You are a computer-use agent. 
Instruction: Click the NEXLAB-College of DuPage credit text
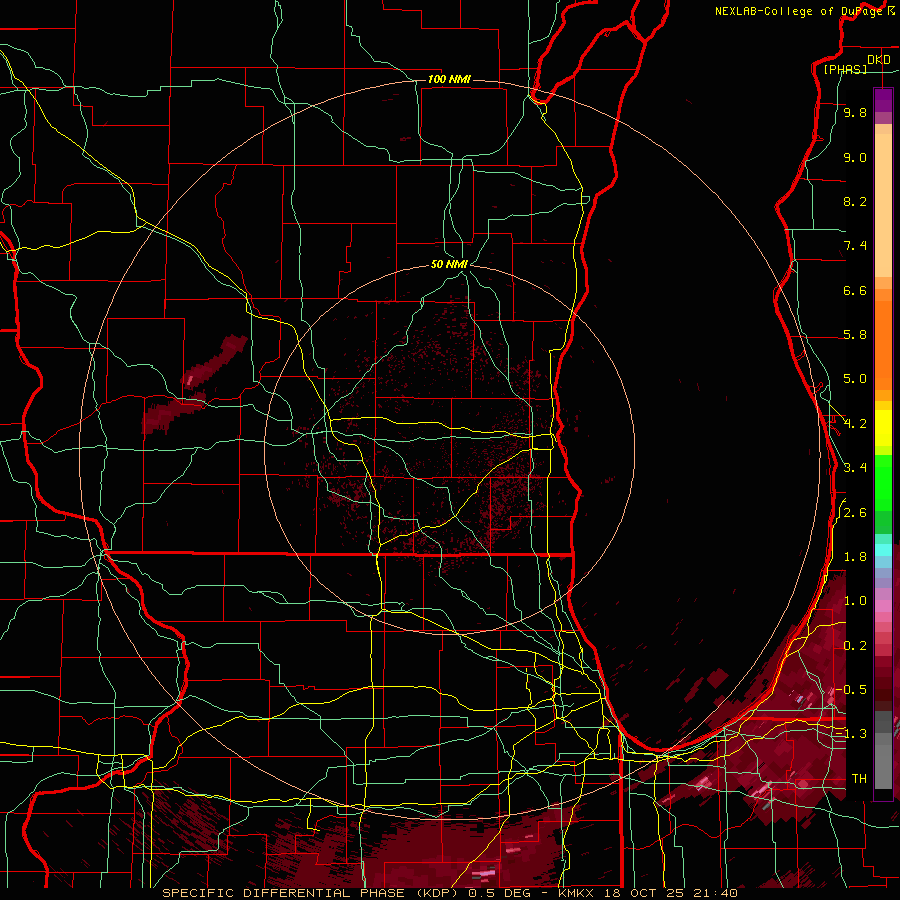tap(798, 11)
